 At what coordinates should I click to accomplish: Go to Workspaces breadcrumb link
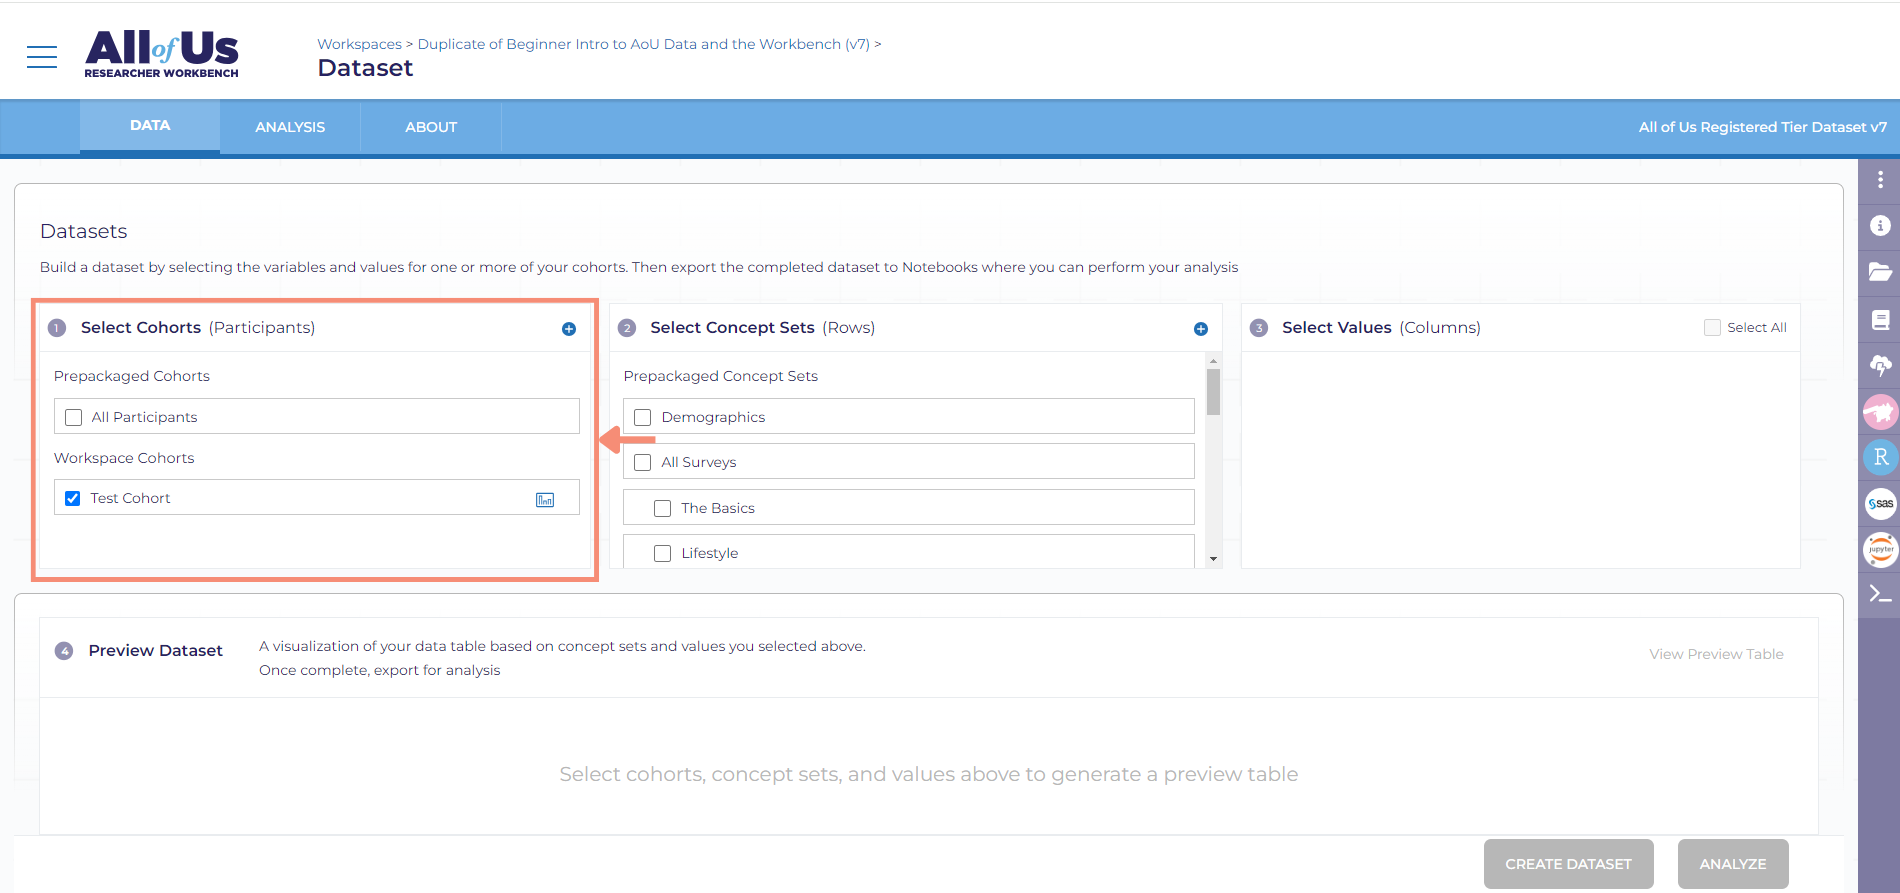pyautogui.click(x=359, y=44)
